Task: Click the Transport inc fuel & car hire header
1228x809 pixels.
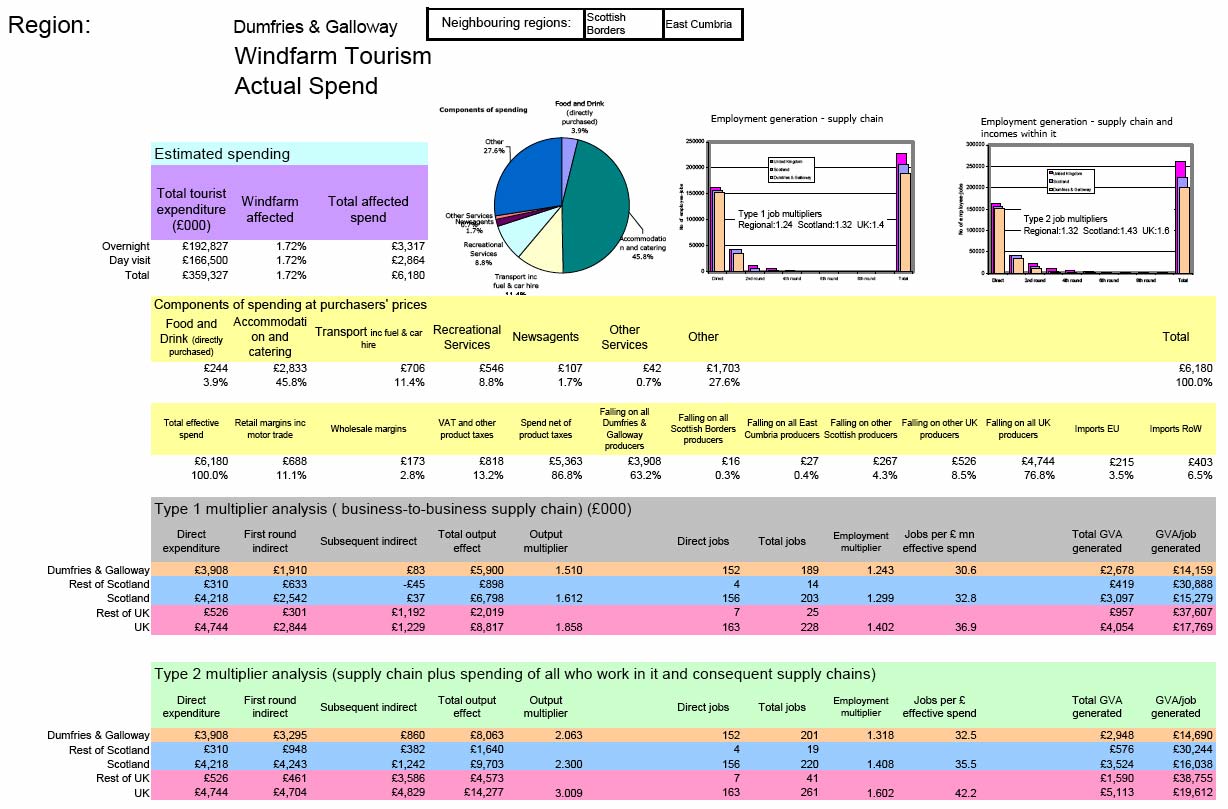Action: (369, 337)
